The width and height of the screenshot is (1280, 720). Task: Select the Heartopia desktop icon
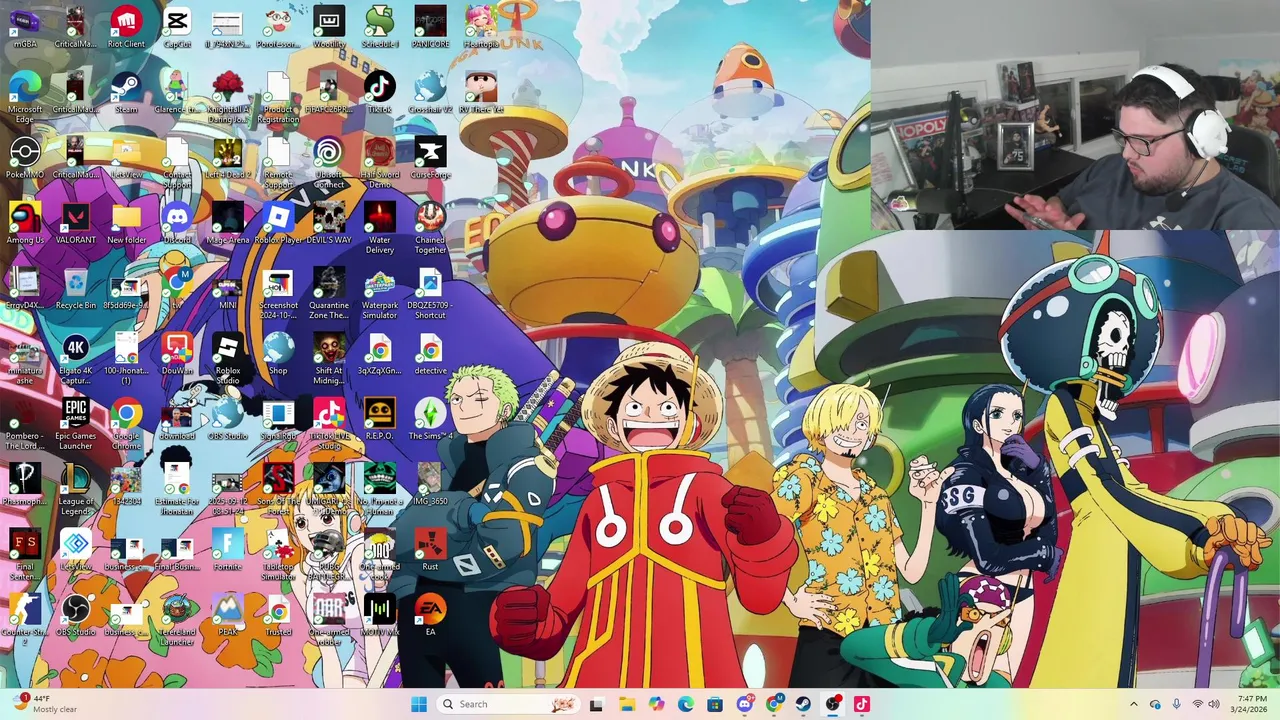click(481, 27)
